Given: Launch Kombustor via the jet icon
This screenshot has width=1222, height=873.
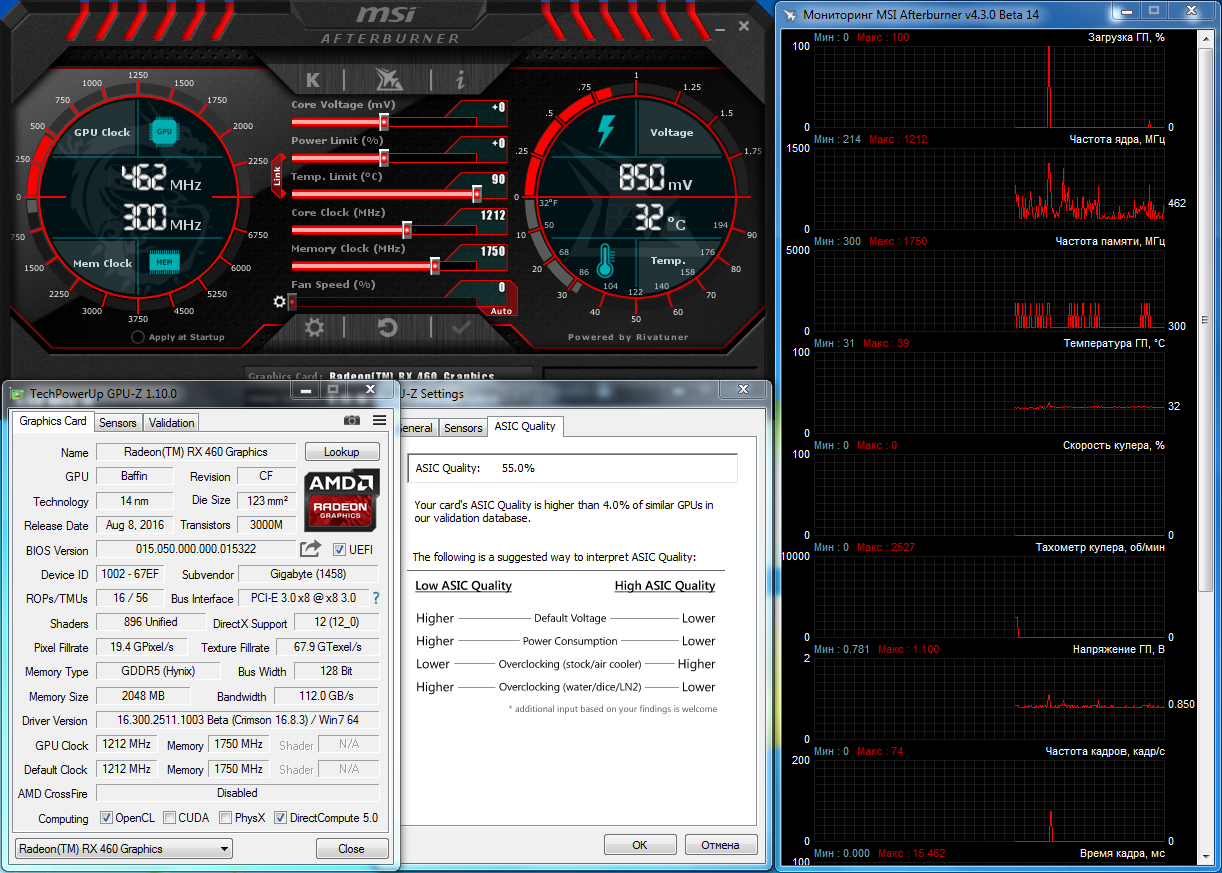Looking at the screenshot, I should point(388,80).
